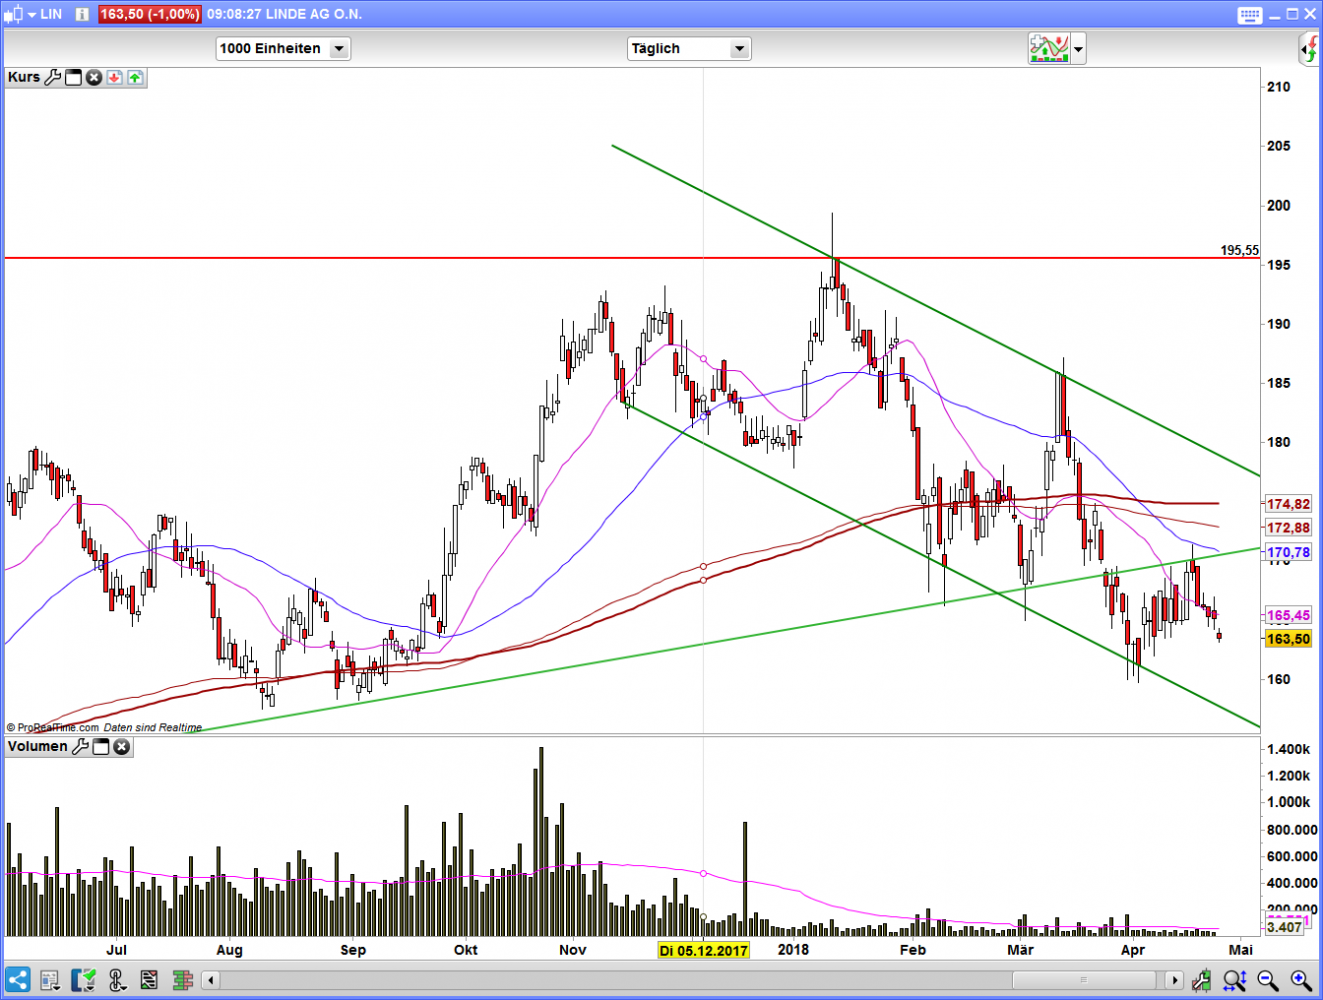Toggle the Kurs panel window maximize icon
Image resolution: width=1323 pixels, height=1000 pixels.
click(73, 77)
